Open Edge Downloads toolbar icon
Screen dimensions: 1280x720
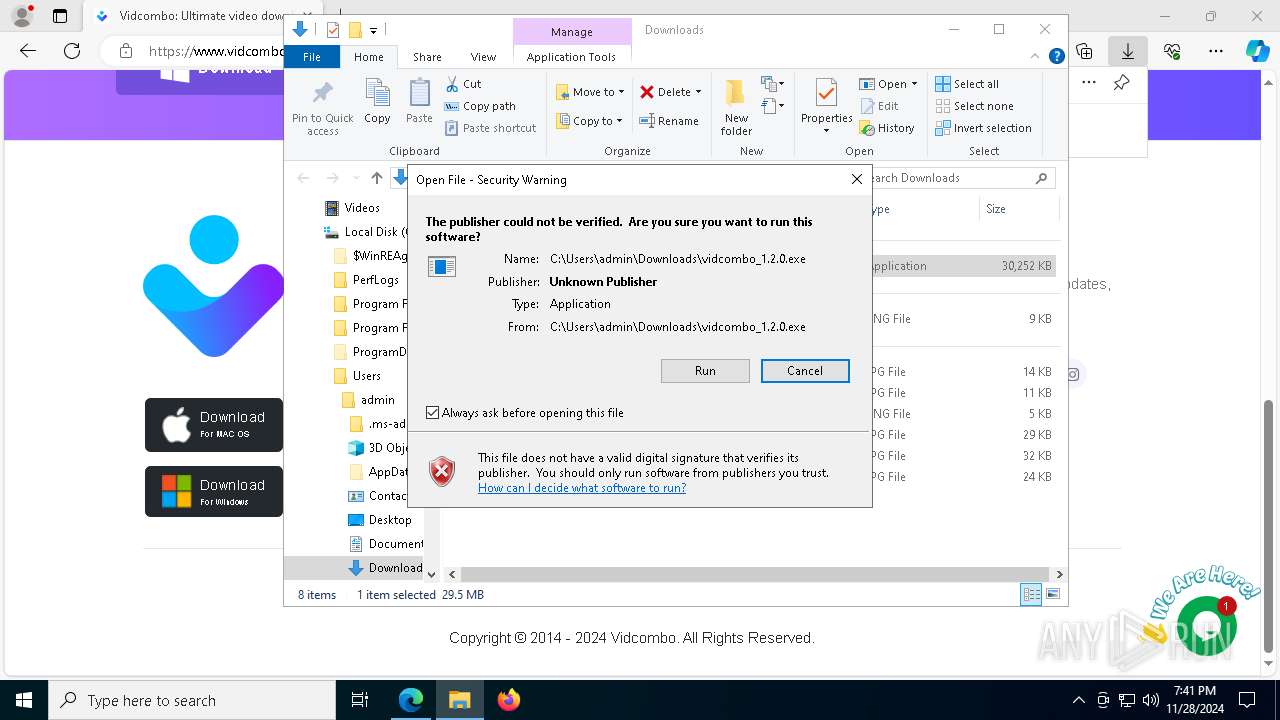coord(1128,51)
